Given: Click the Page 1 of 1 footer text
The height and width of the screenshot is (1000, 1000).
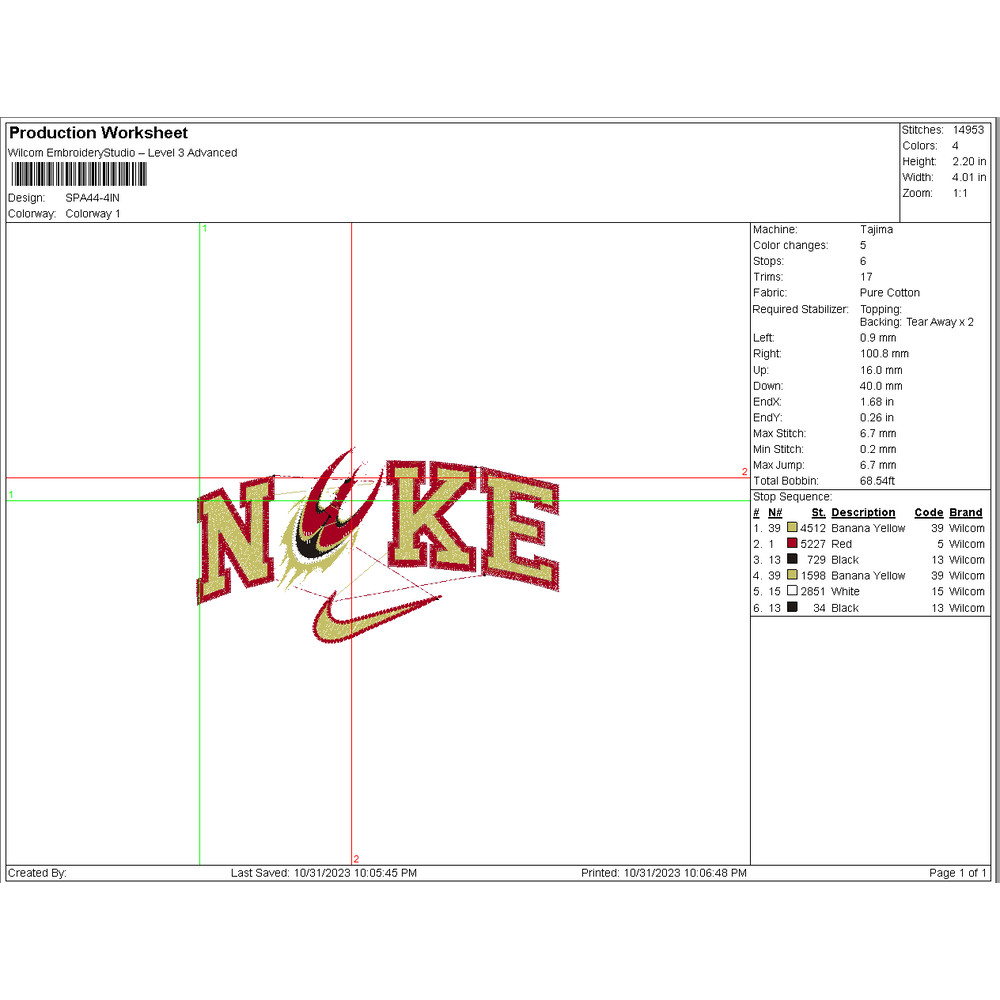Looking at the screenshot, I should (x=958, y=873).
